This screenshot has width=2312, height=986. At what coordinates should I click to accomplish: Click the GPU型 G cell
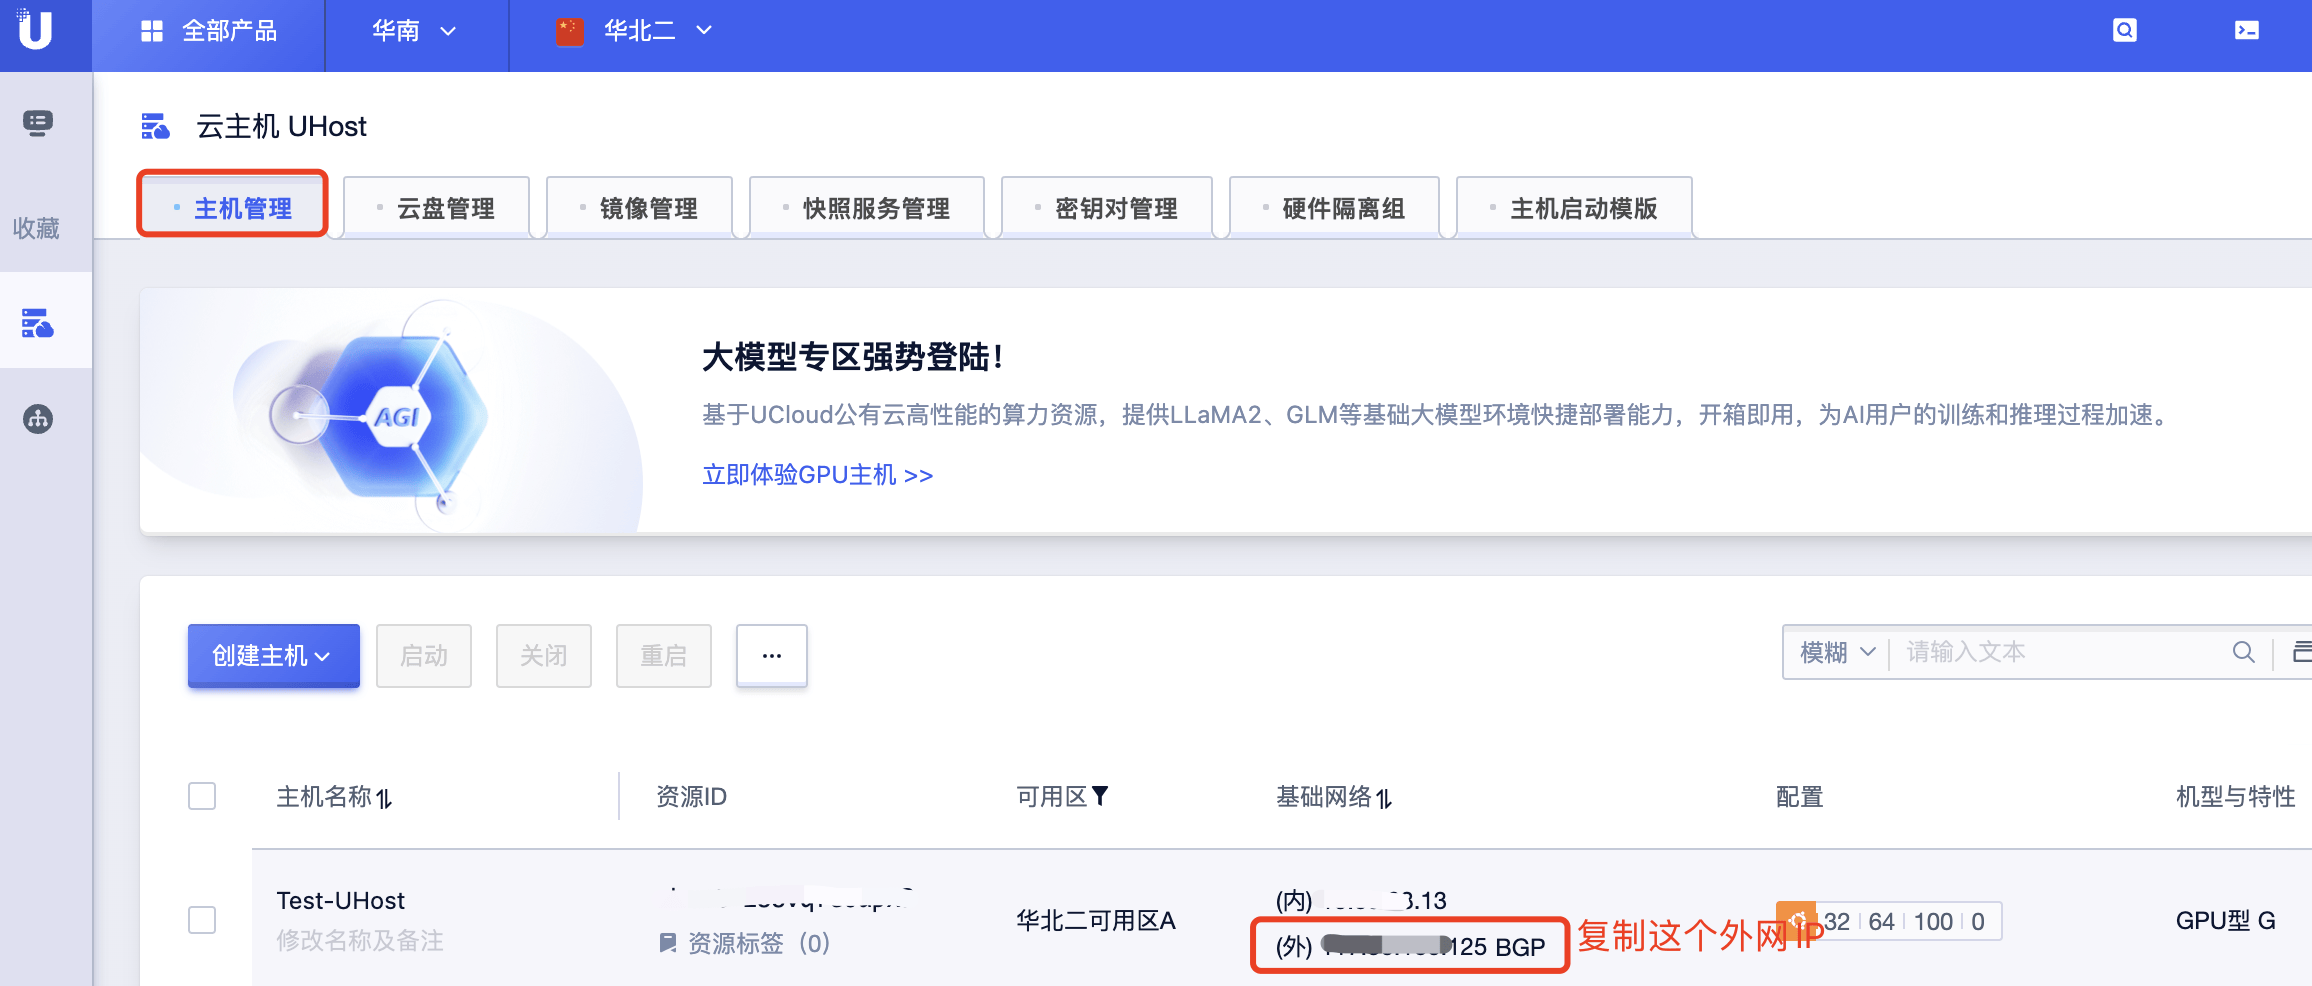[2226, 921]
